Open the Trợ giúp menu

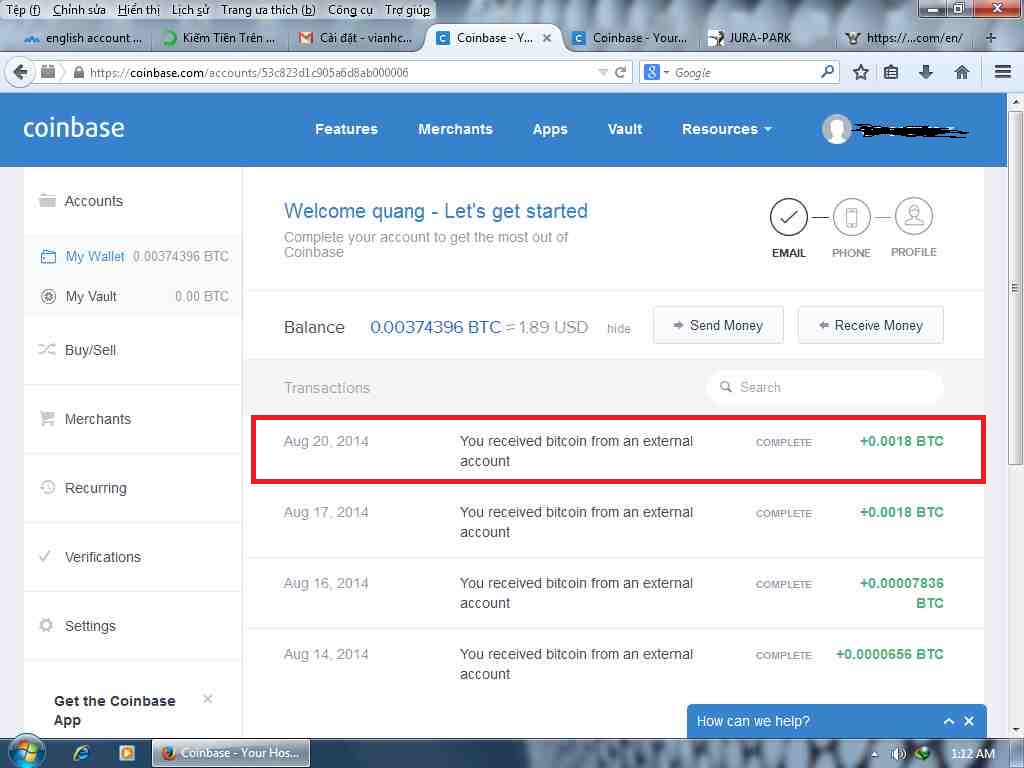(408, 10)
